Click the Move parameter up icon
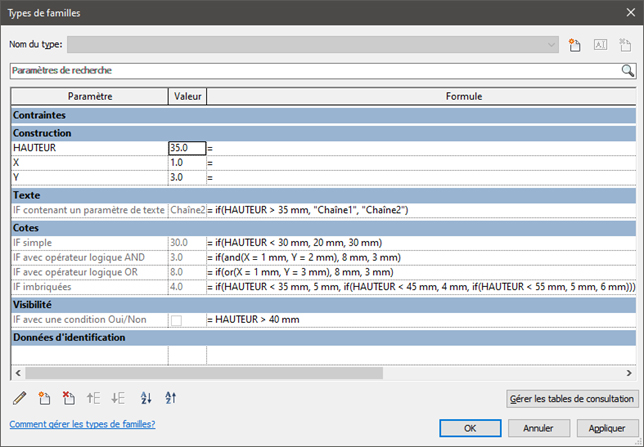Image resolution: width=644 pixels, height=447 pixels. click(93, 398)
